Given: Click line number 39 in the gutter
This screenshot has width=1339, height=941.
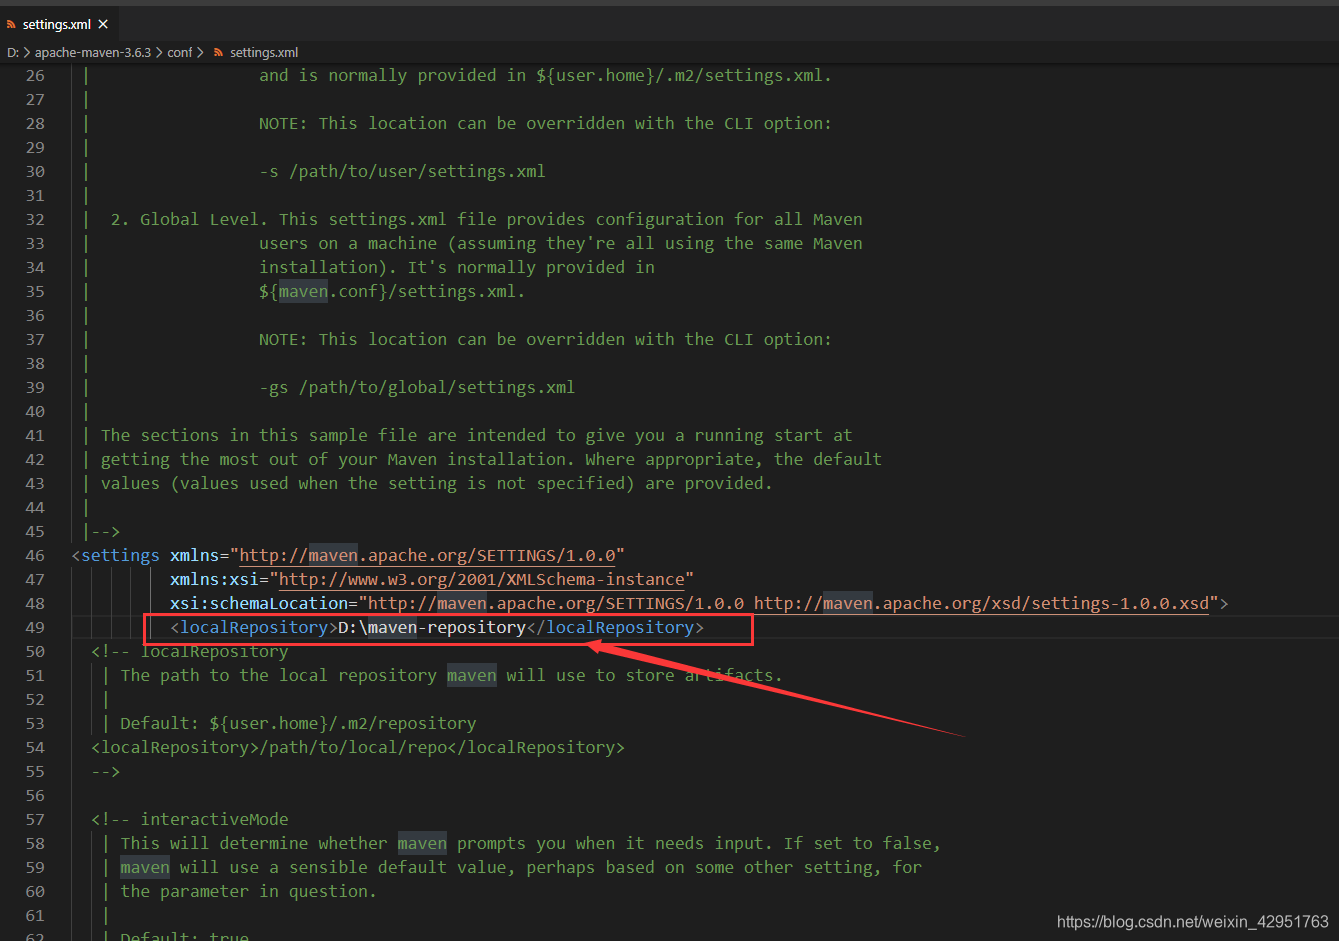Looking at the screenshot, I should (35, 387).
